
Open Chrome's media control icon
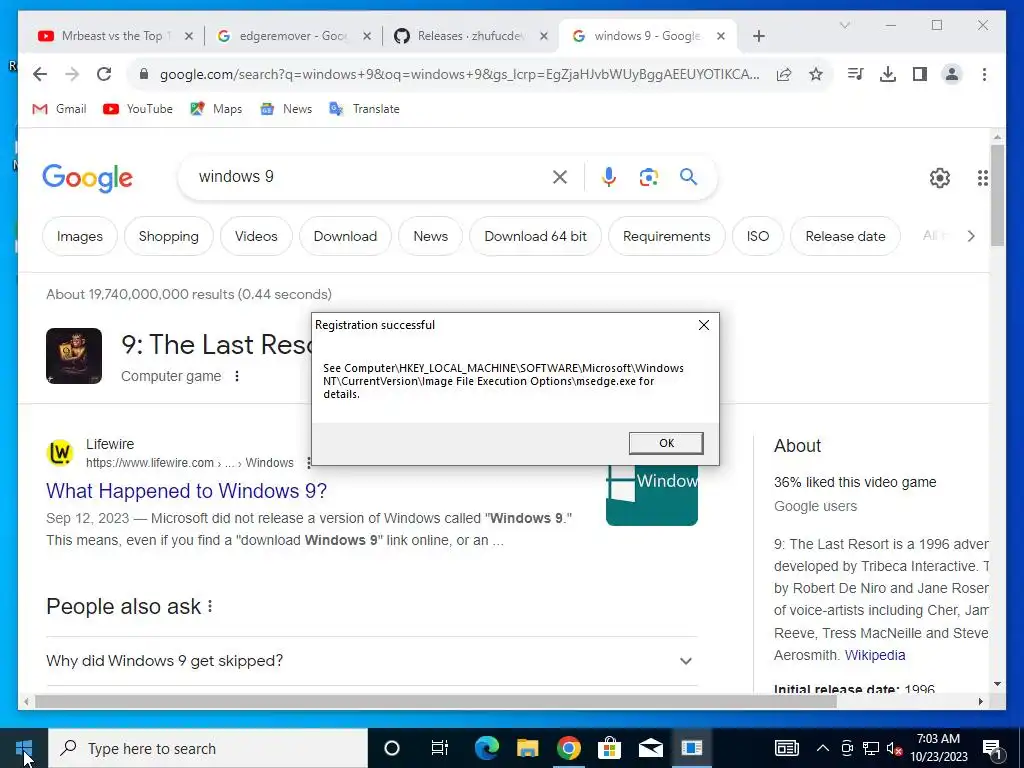[856, 74]
